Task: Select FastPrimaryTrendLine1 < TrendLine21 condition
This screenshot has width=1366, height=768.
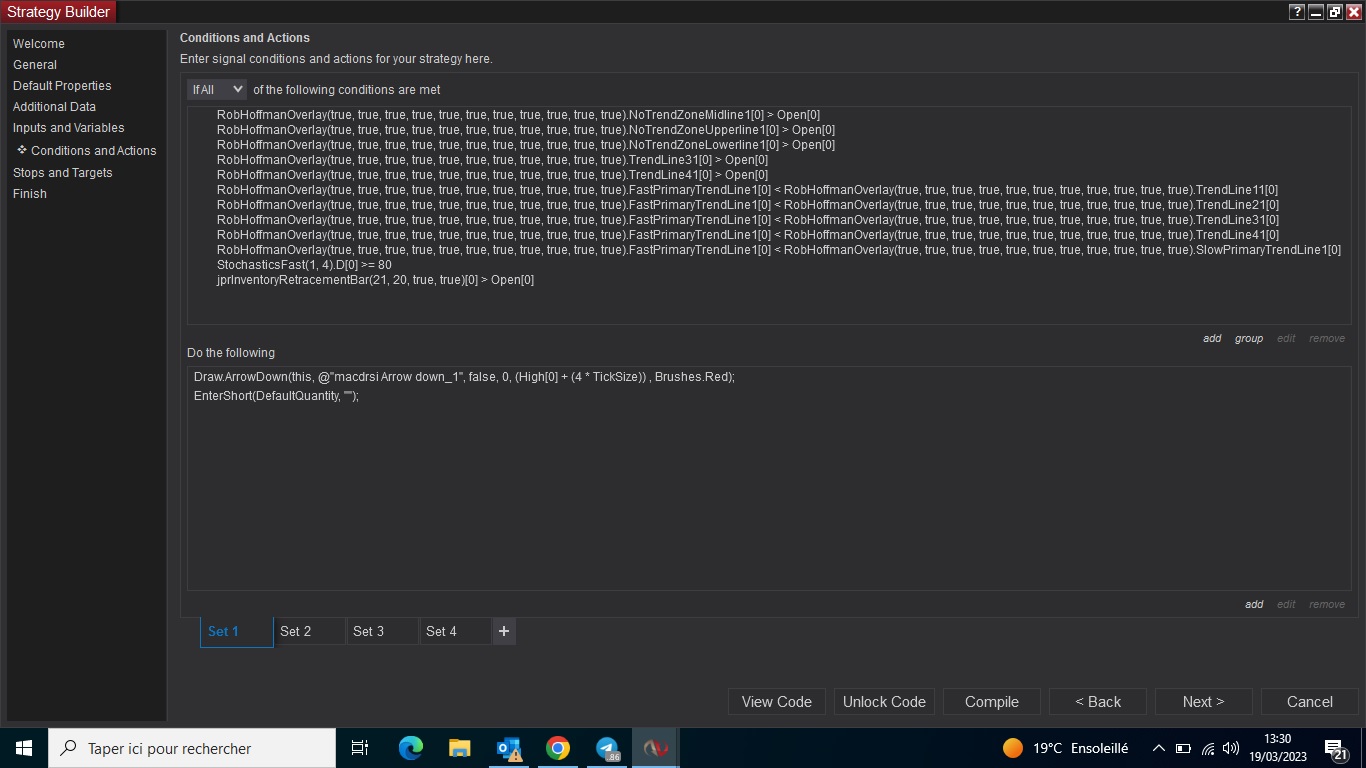Action: [747, 205]
